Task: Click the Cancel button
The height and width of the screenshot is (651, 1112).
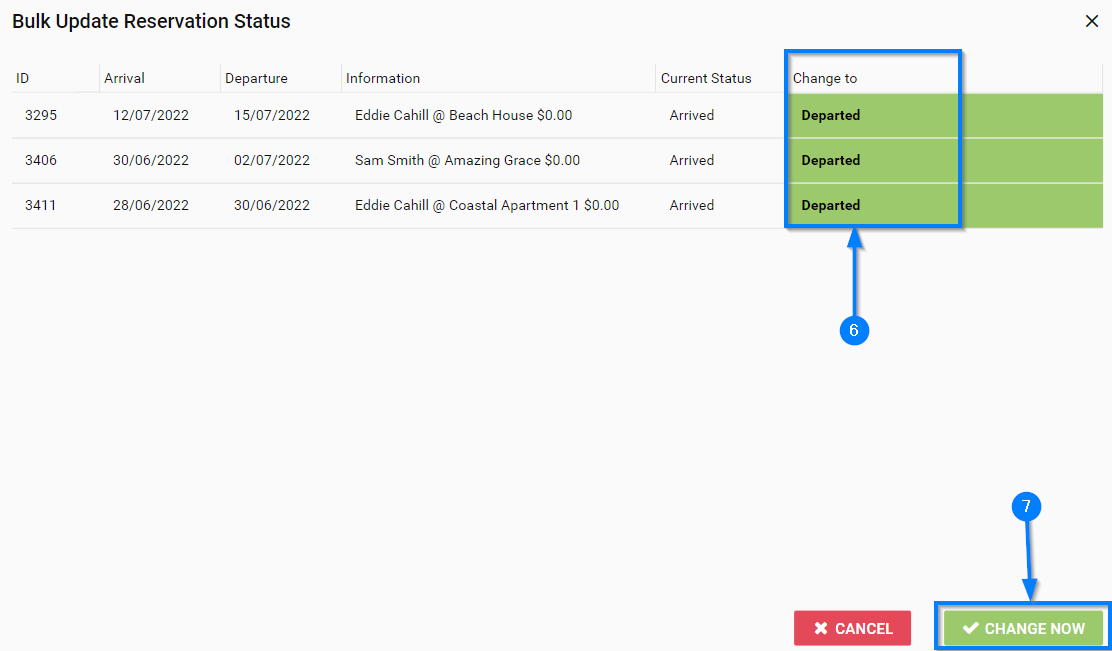Action: pos(852,628)
